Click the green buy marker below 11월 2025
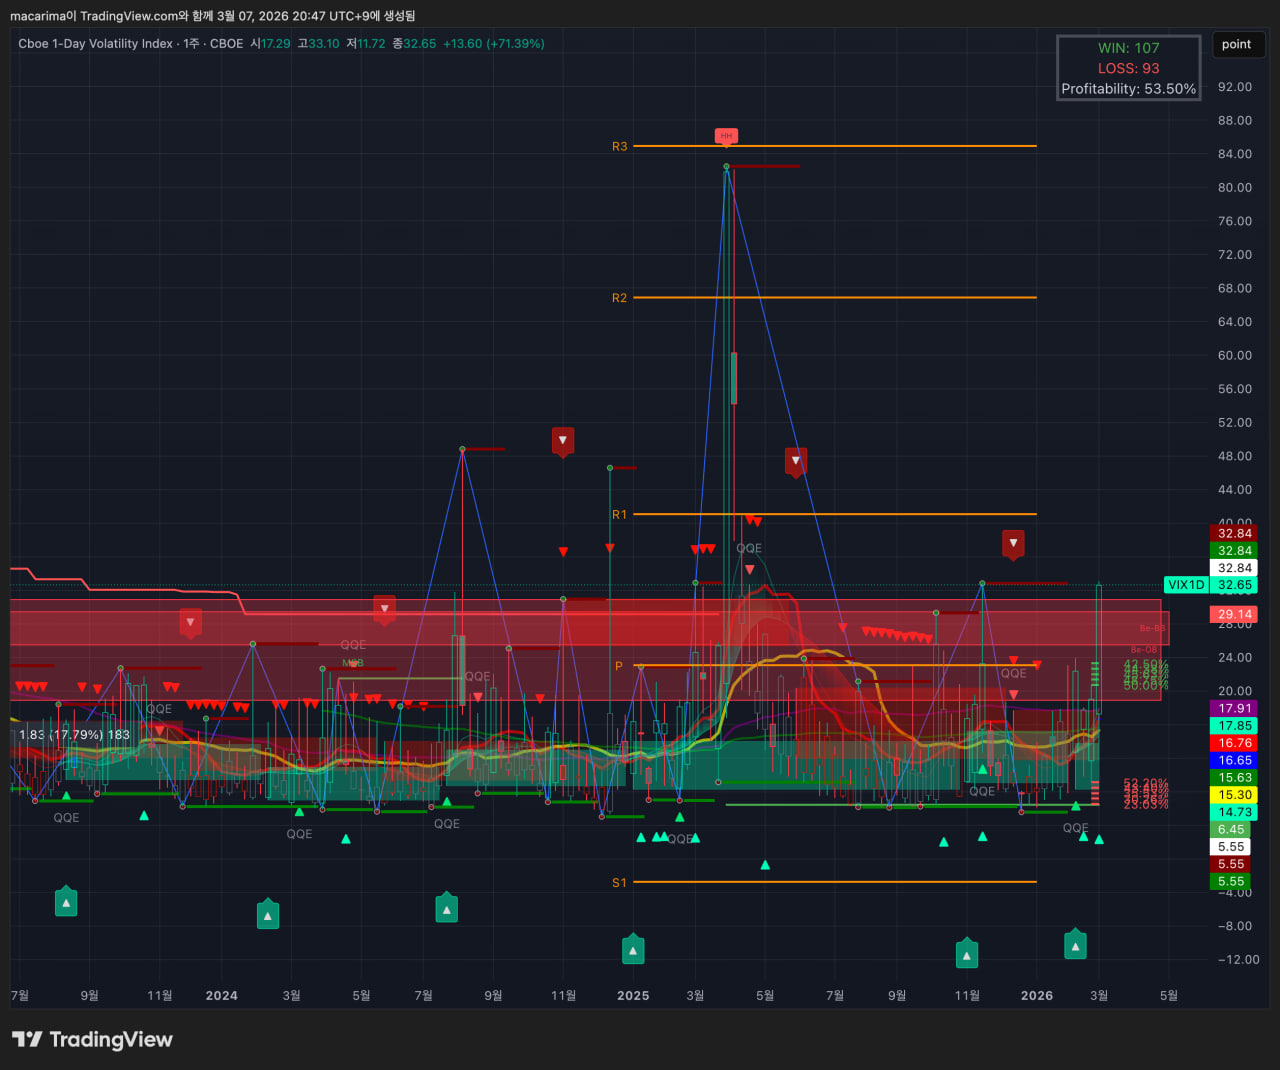Viewport: 1280px width, 1070px height. (x=966, y=955)
